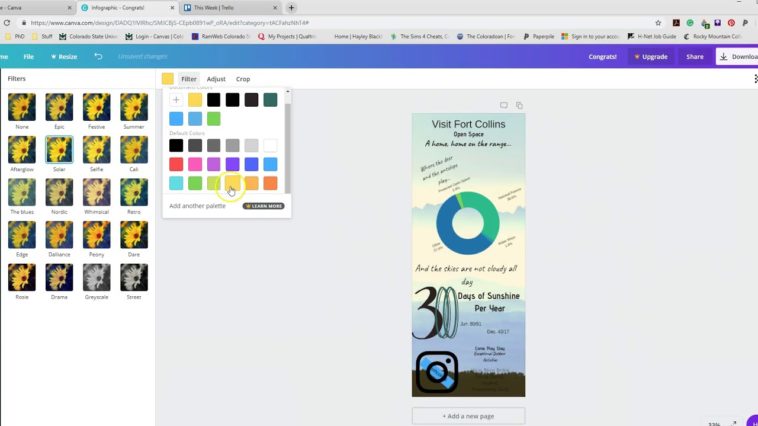The image size is (758, 426).
Task: Open the Crop tab
Action: [x=243, y=79]
